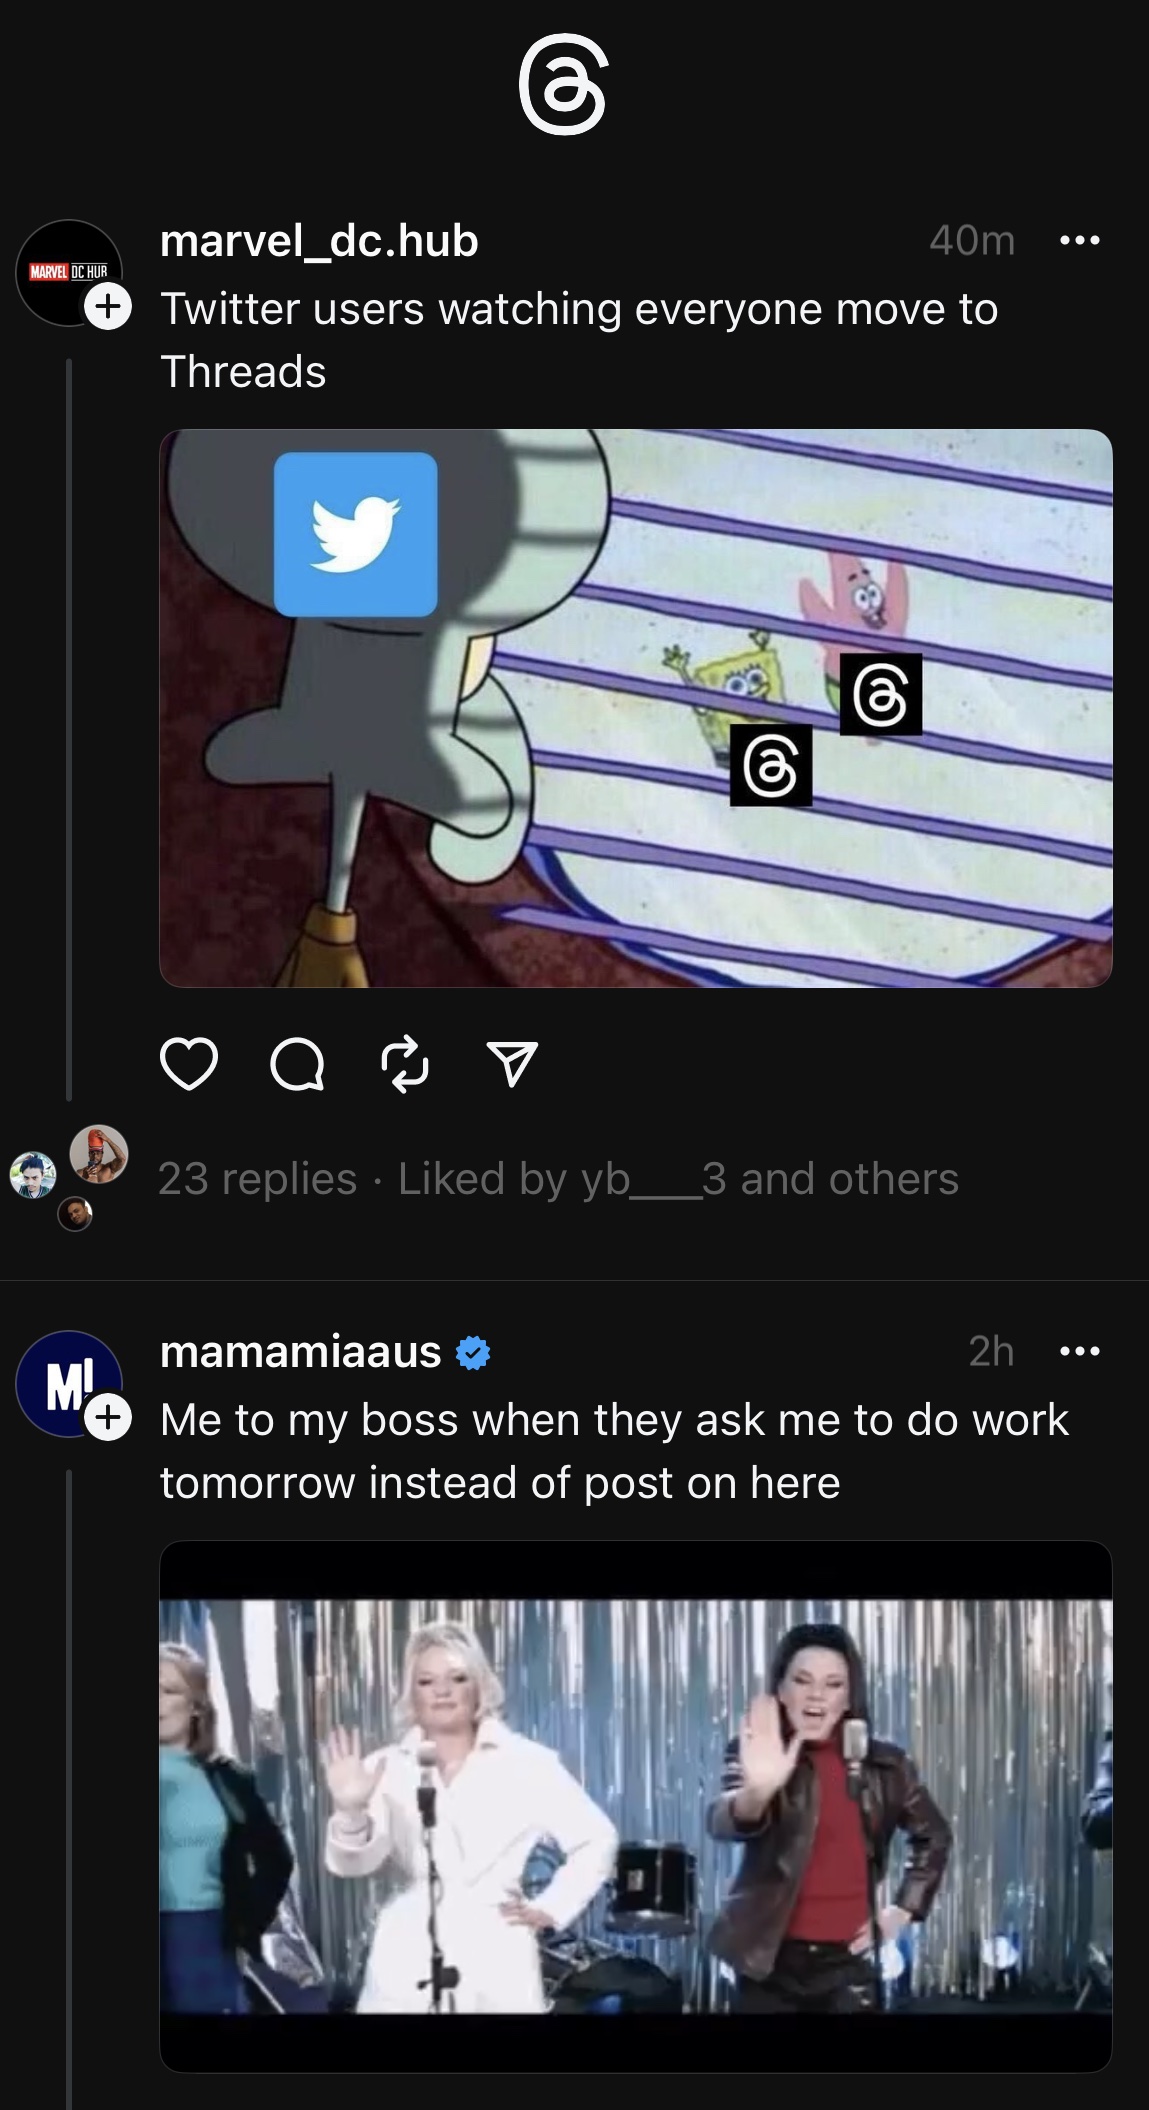Viewport: 1149px width, 2110px height.
Task: Open mamamiaaus username link
Action: tap(300, 1352)
